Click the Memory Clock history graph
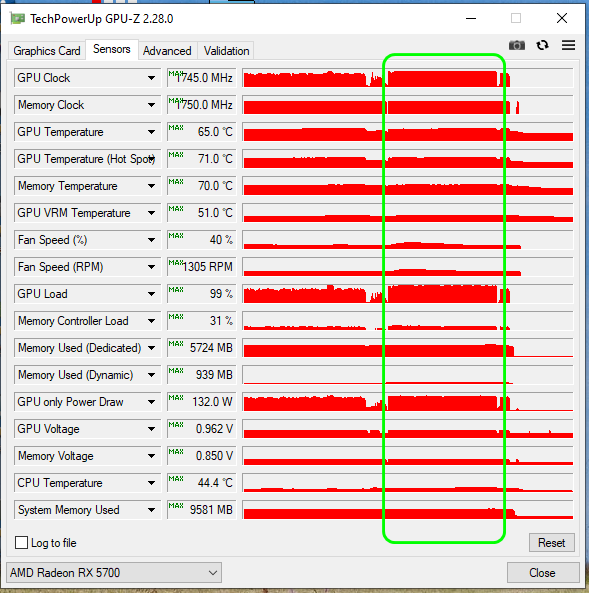 [408, 105]
